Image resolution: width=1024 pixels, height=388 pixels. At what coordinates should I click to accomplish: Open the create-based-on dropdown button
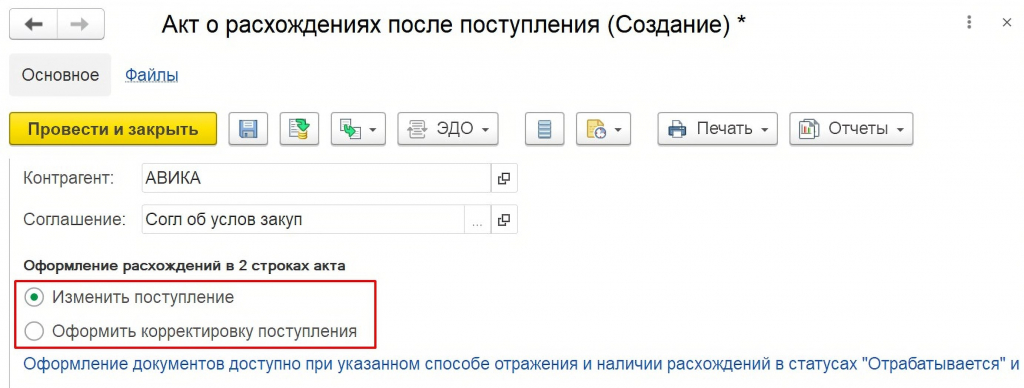point(358,129)
